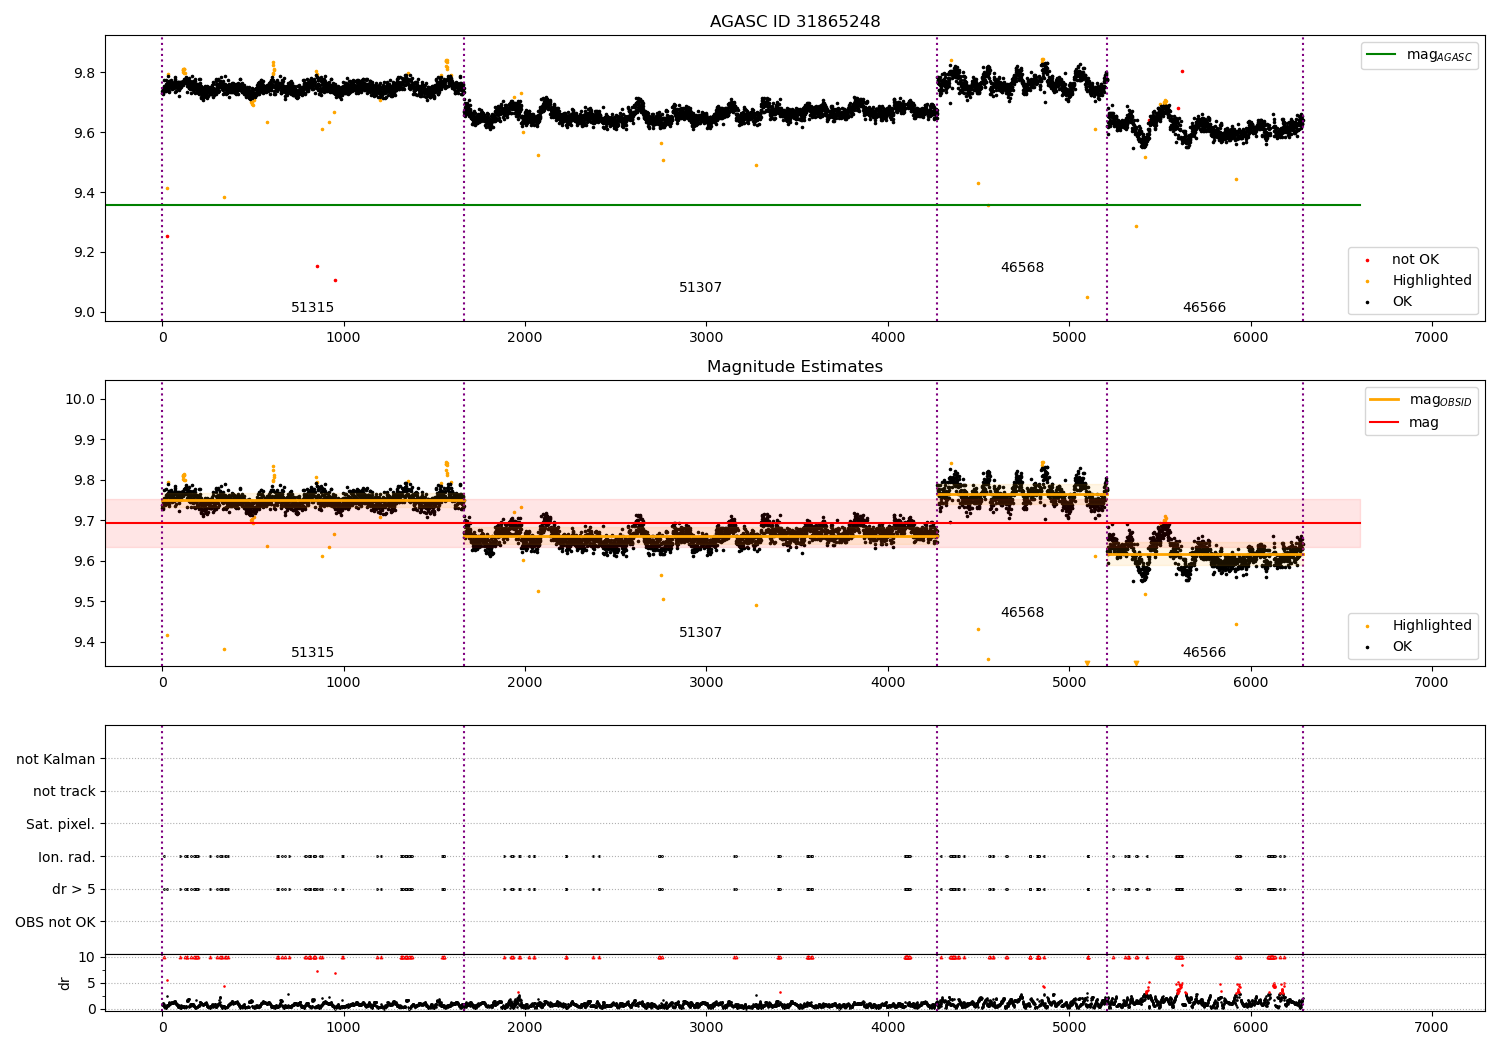The height and width of the screenshot is (1050, 1500).
Task: Click the 51315 label in the top plot
Action: (x=313, y=308)
